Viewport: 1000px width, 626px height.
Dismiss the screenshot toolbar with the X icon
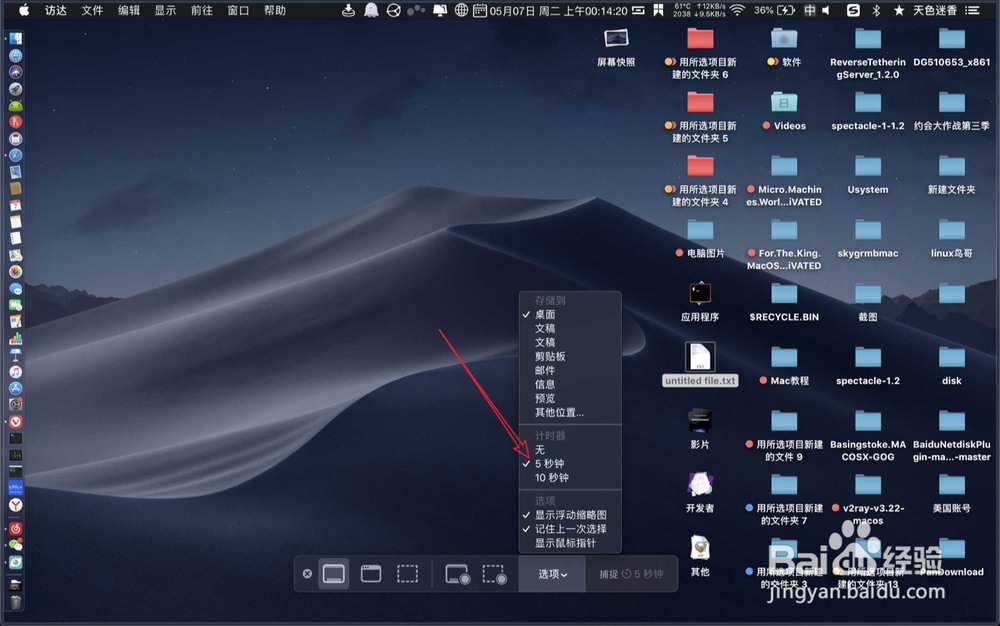pos(308,574)
